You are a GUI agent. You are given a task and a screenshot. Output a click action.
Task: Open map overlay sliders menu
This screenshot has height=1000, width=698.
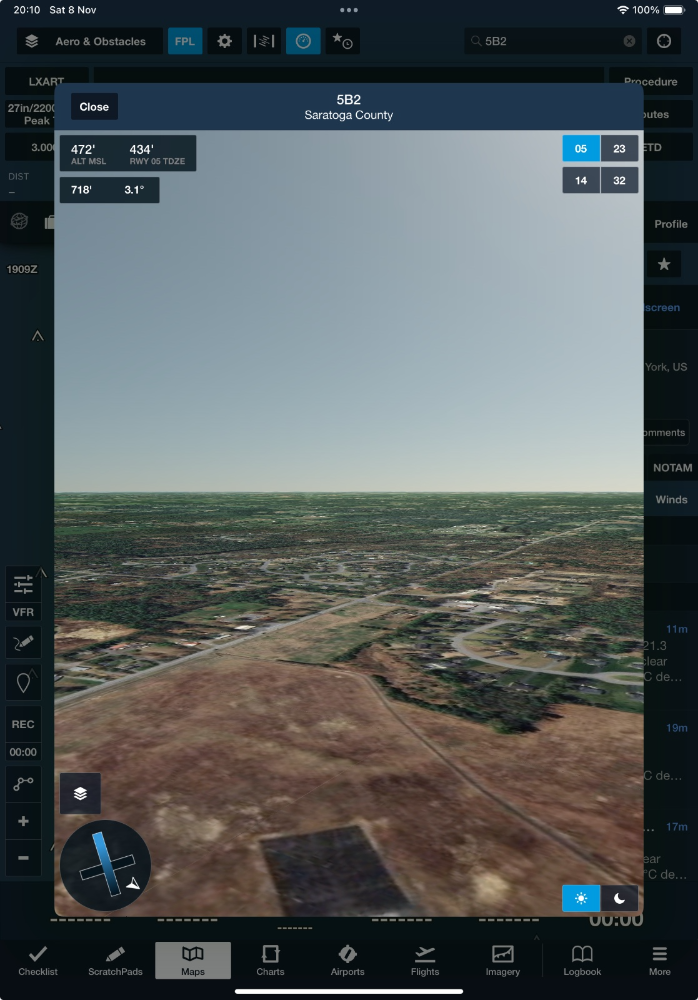click(23, 583)
